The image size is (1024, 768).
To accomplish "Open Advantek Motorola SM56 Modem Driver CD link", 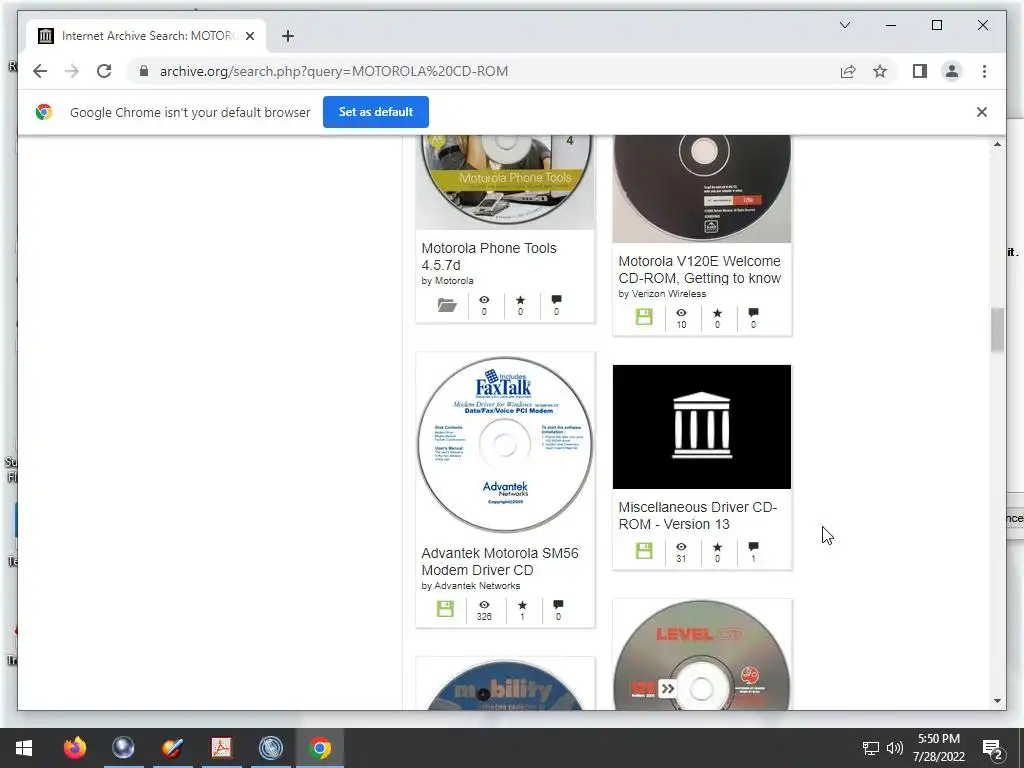I will click(x=500, y=562).
